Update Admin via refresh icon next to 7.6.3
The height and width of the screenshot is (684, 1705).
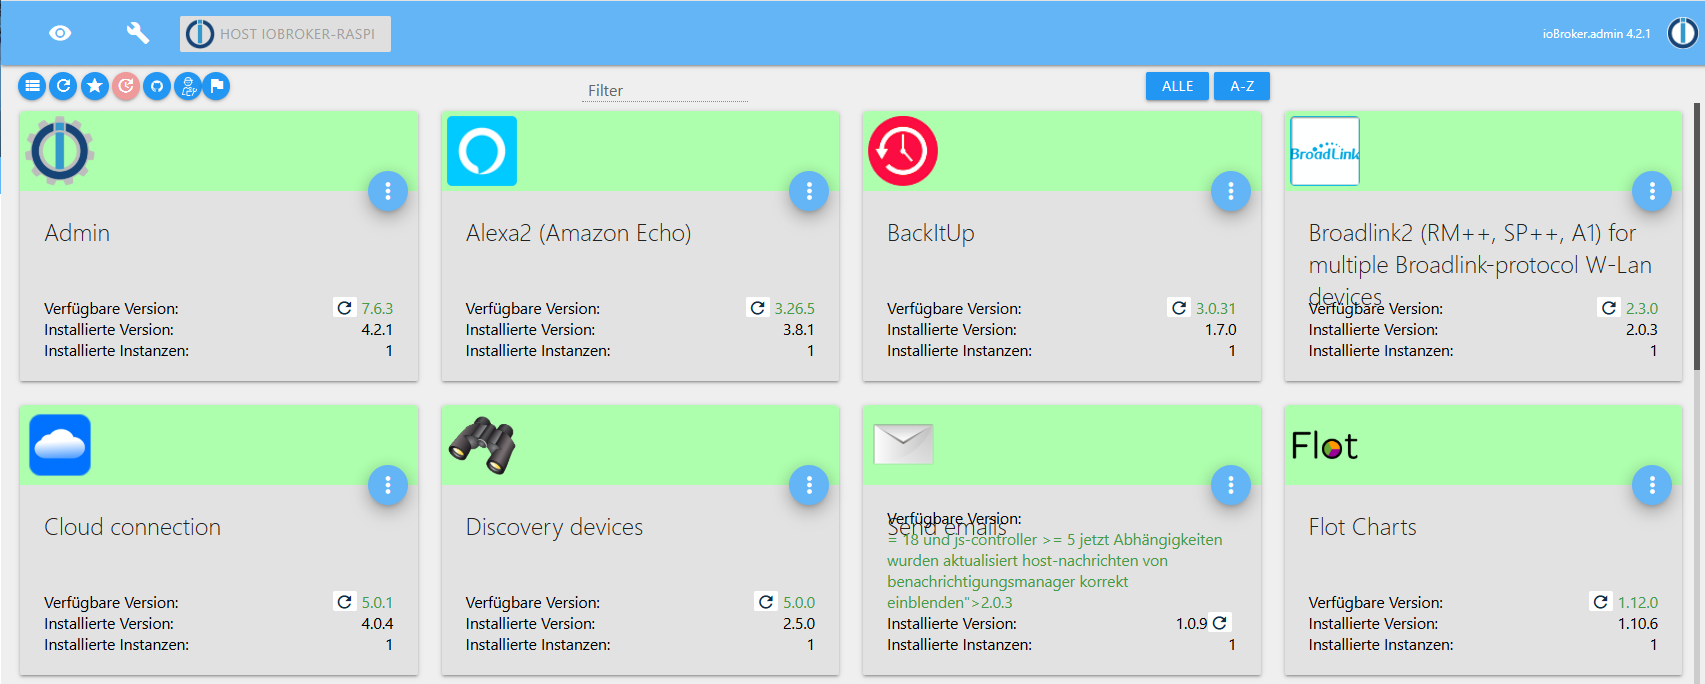click(344, 308)
